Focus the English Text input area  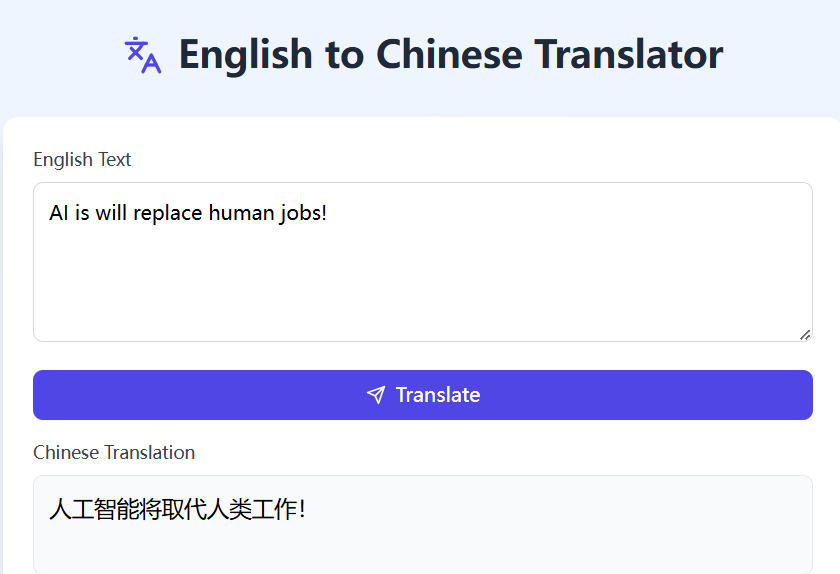(423, 262)
